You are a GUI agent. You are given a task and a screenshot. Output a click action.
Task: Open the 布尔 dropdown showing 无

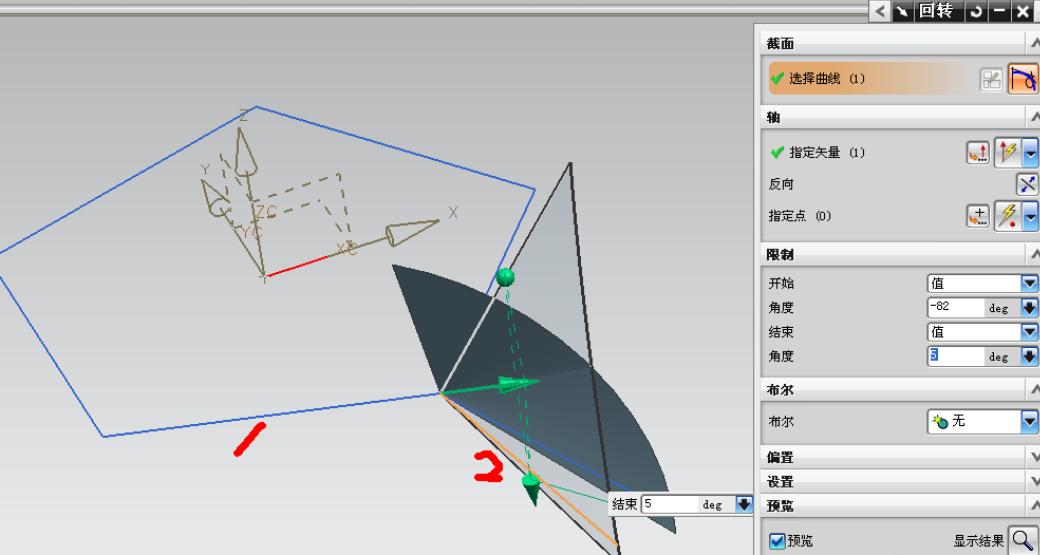click(982, 422)
